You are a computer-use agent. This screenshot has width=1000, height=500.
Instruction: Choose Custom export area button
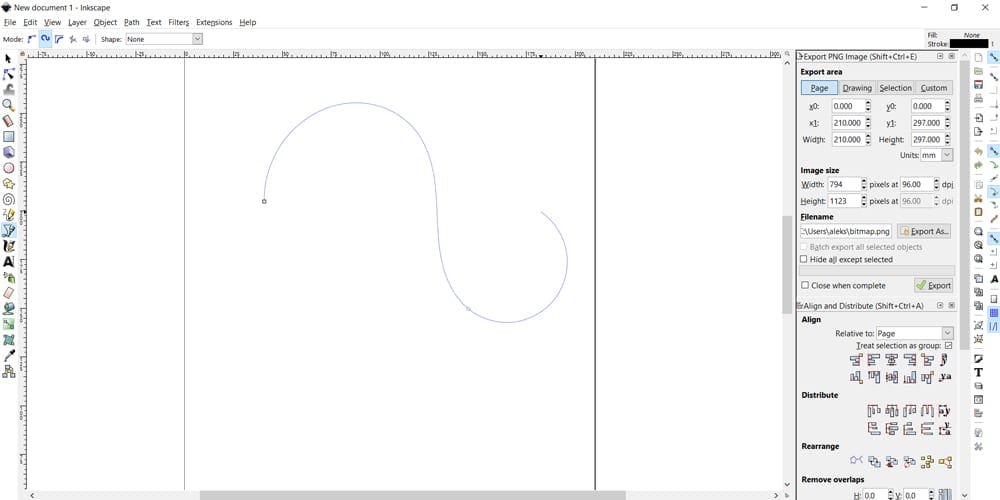pyautogui.click(x=934, y=88)
